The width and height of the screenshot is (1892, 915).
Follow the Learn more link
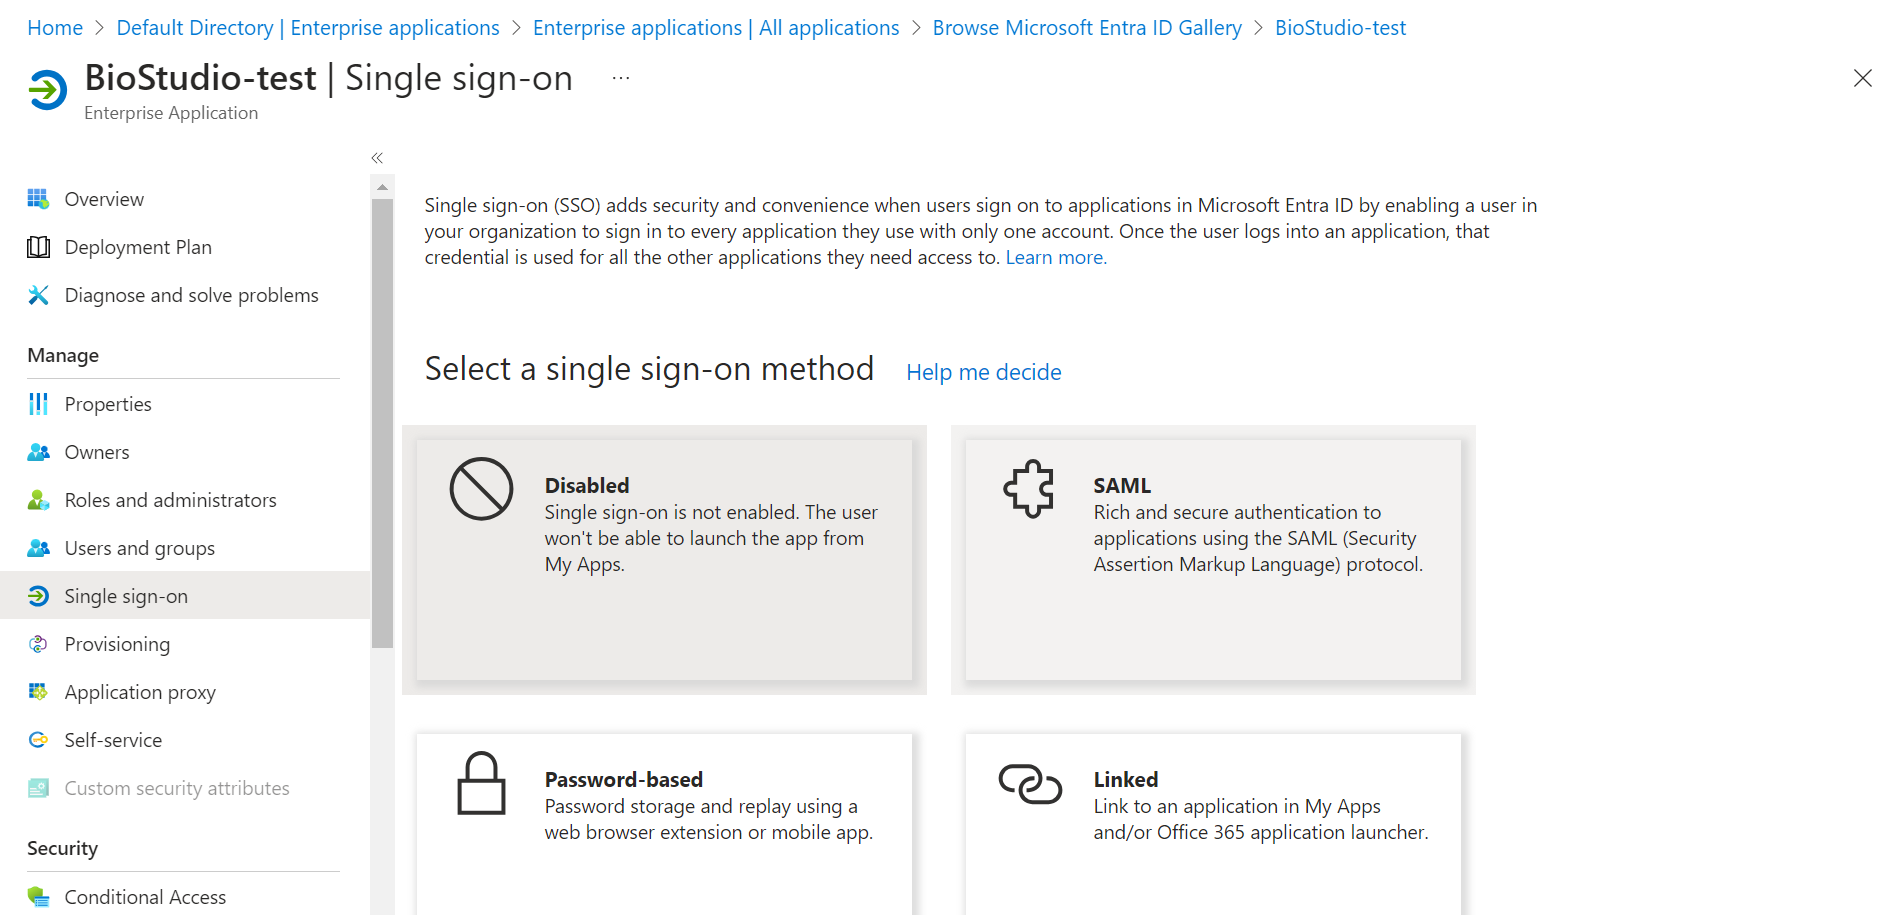click(x=1056, y=257)
